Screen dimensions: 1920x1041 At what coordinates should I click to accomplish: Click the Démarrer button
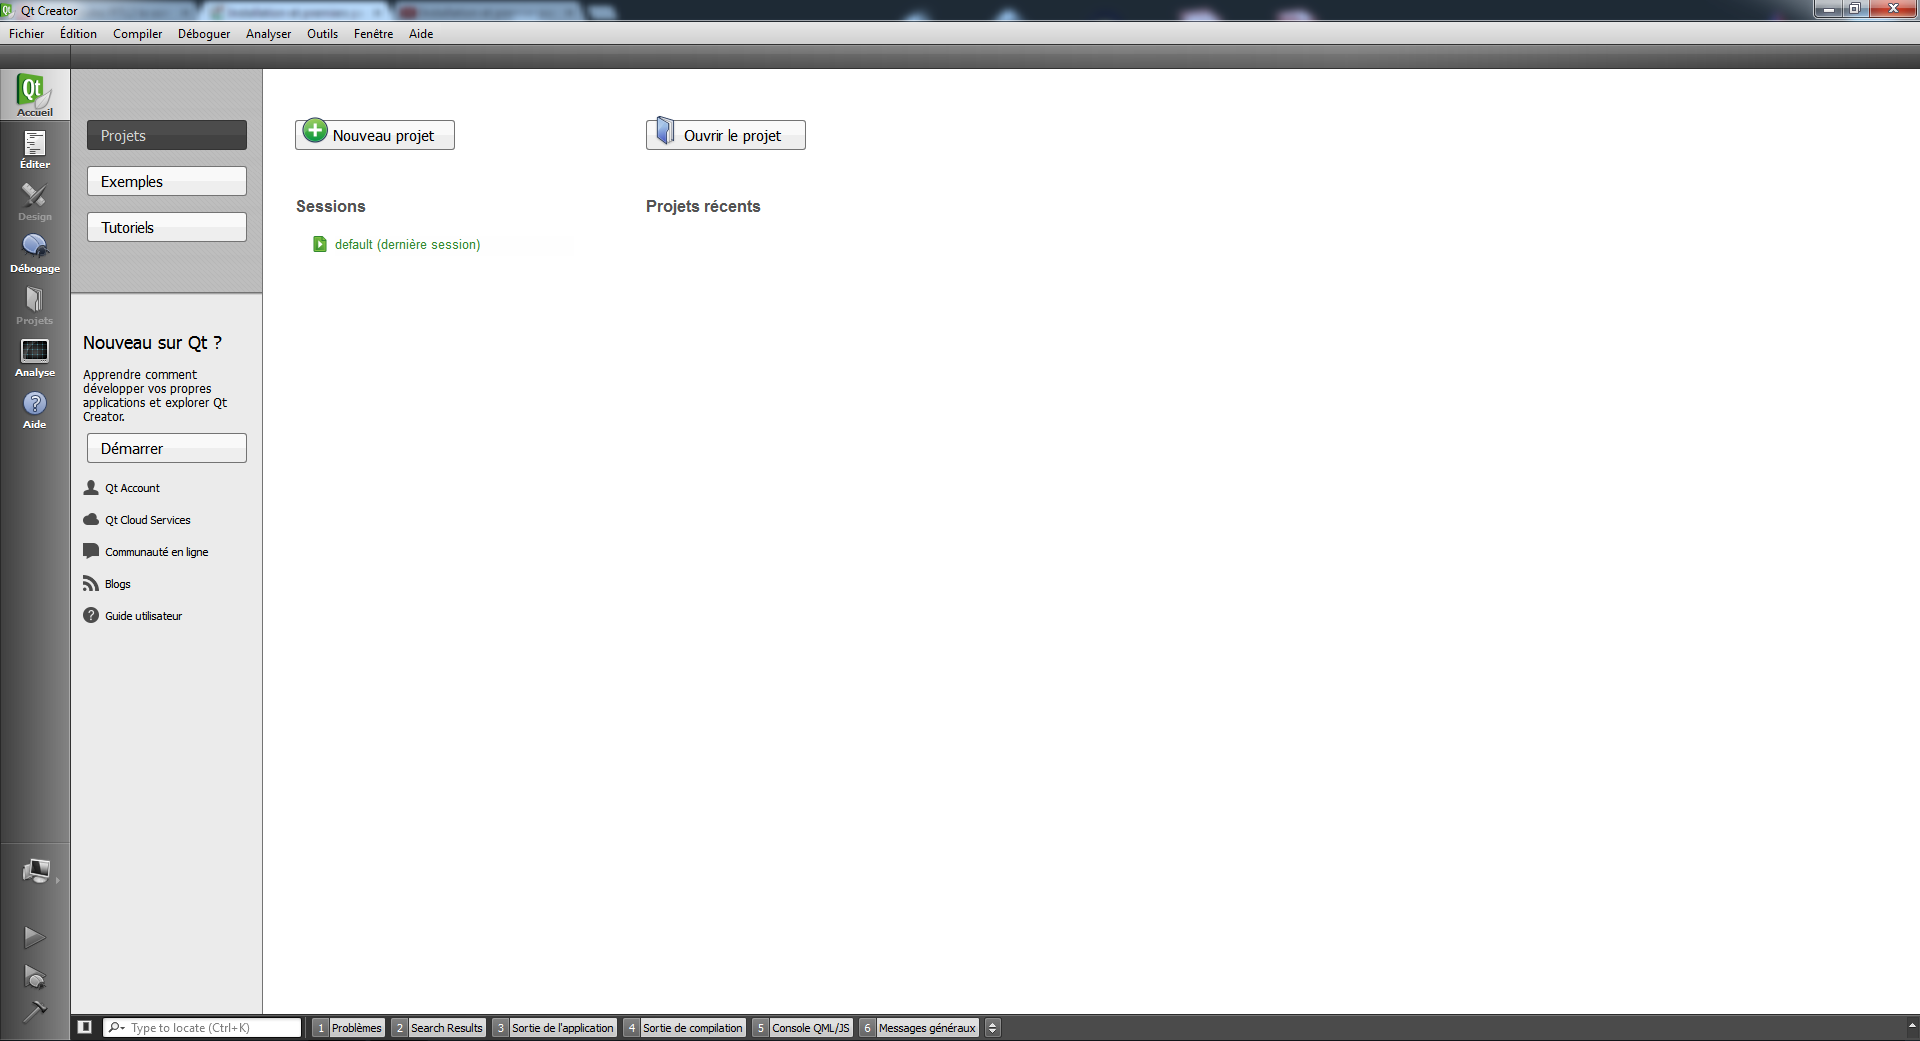167,448
